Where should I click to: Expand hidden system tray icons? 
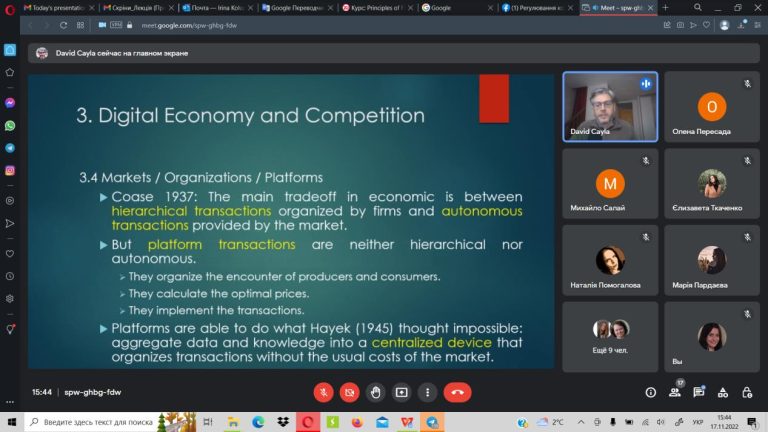click(x=581, y=422)
